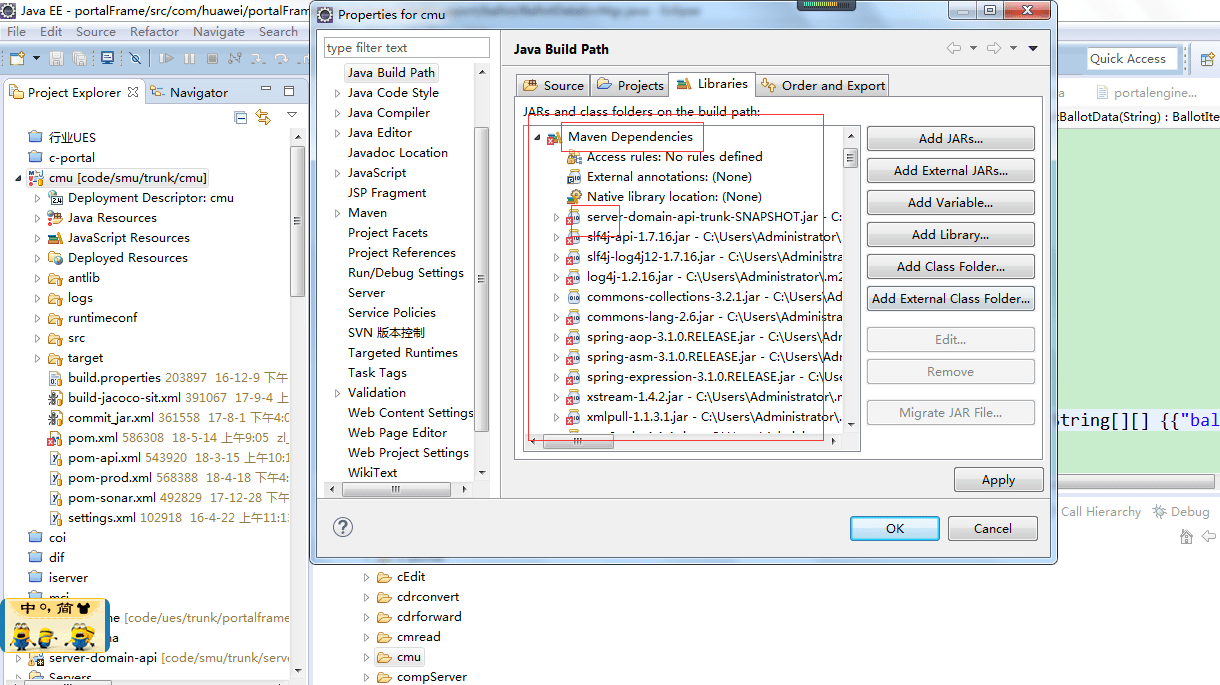The width and height of the screenshot is (1220, 685).
Task: Collapse the Maven Dependencies tree node
Action: pyautogui.click(x=539, y=138)
